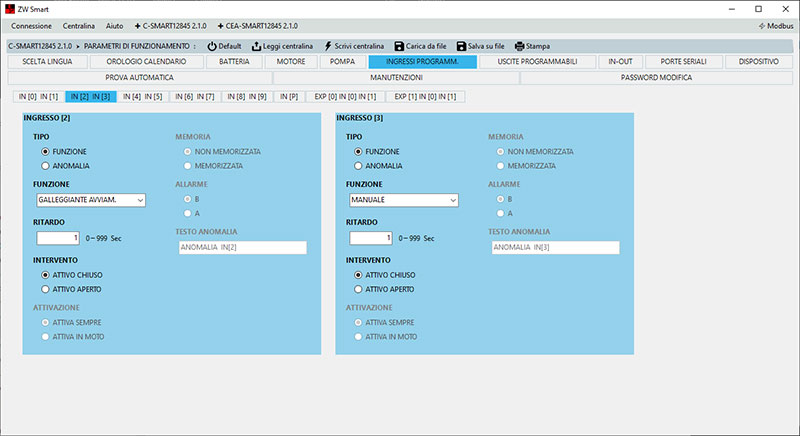Click the Default reset icon
This screenshot has width=800, height=436.
[212, 46]
